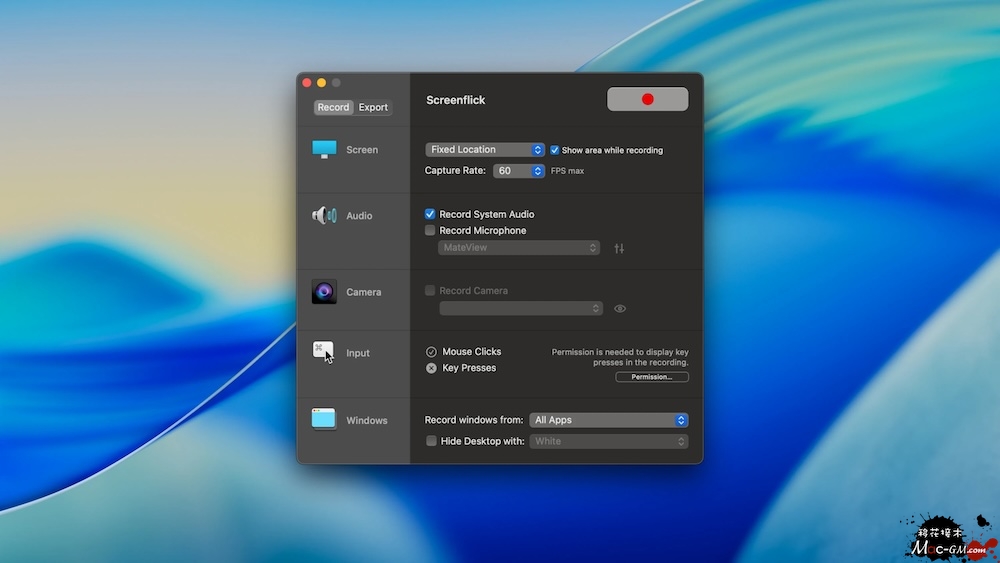Toggle the Mouse Clicks option
The height and width of the screenshot is (563, 1000).
point(431,352)
